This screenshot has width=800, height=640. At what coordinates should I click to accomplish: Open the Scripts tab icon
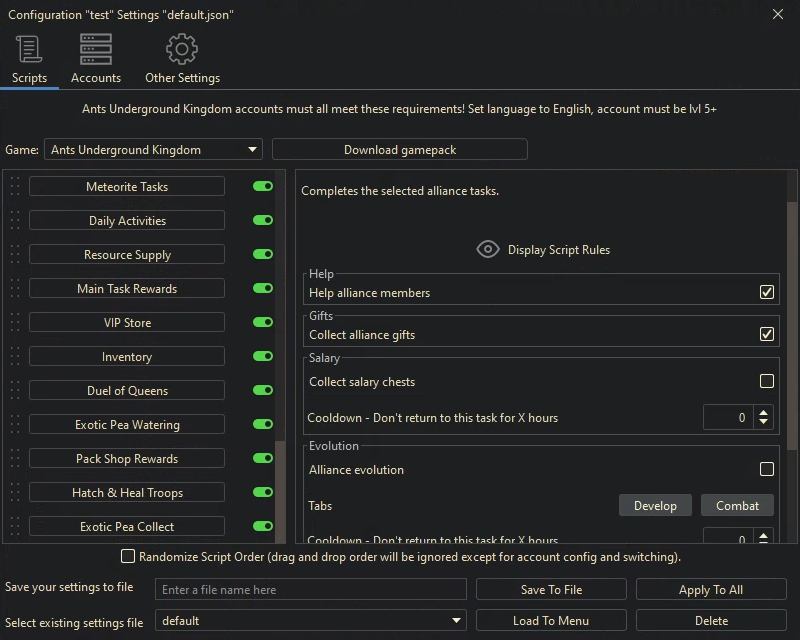pos(29,49)
